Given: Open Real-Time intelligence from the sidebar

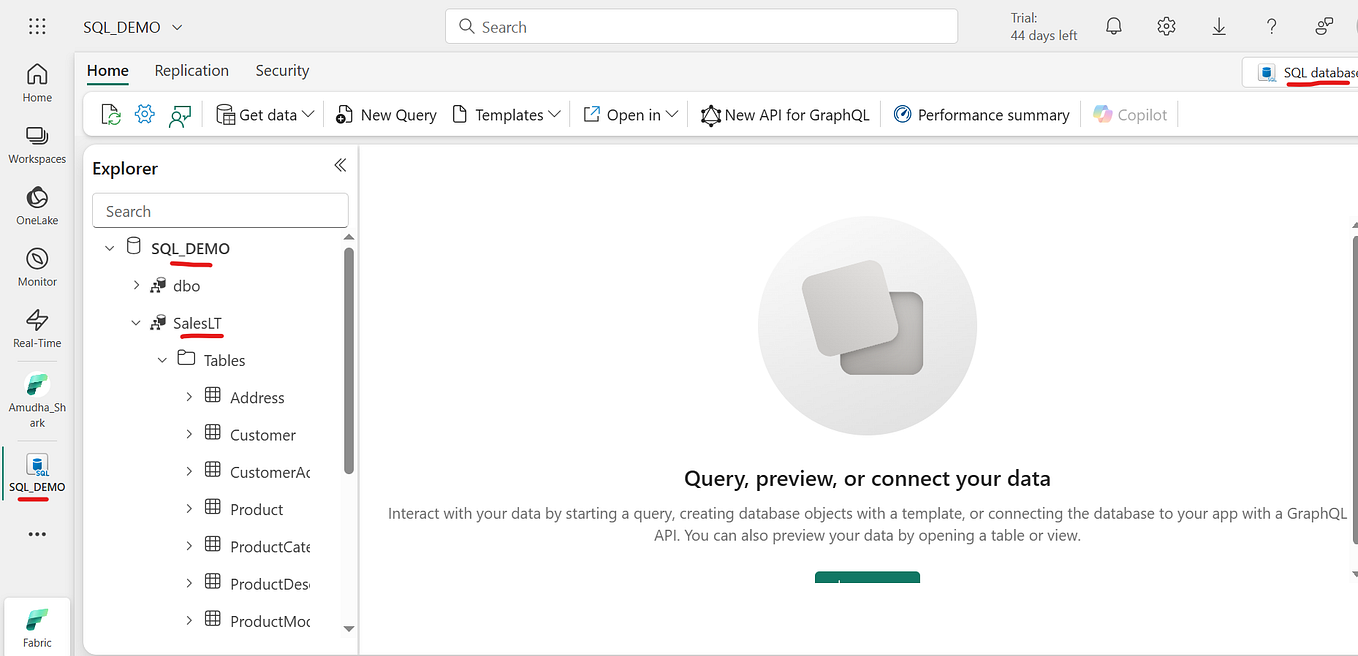Looking at the screenshot, I should (x=36, y=328).
